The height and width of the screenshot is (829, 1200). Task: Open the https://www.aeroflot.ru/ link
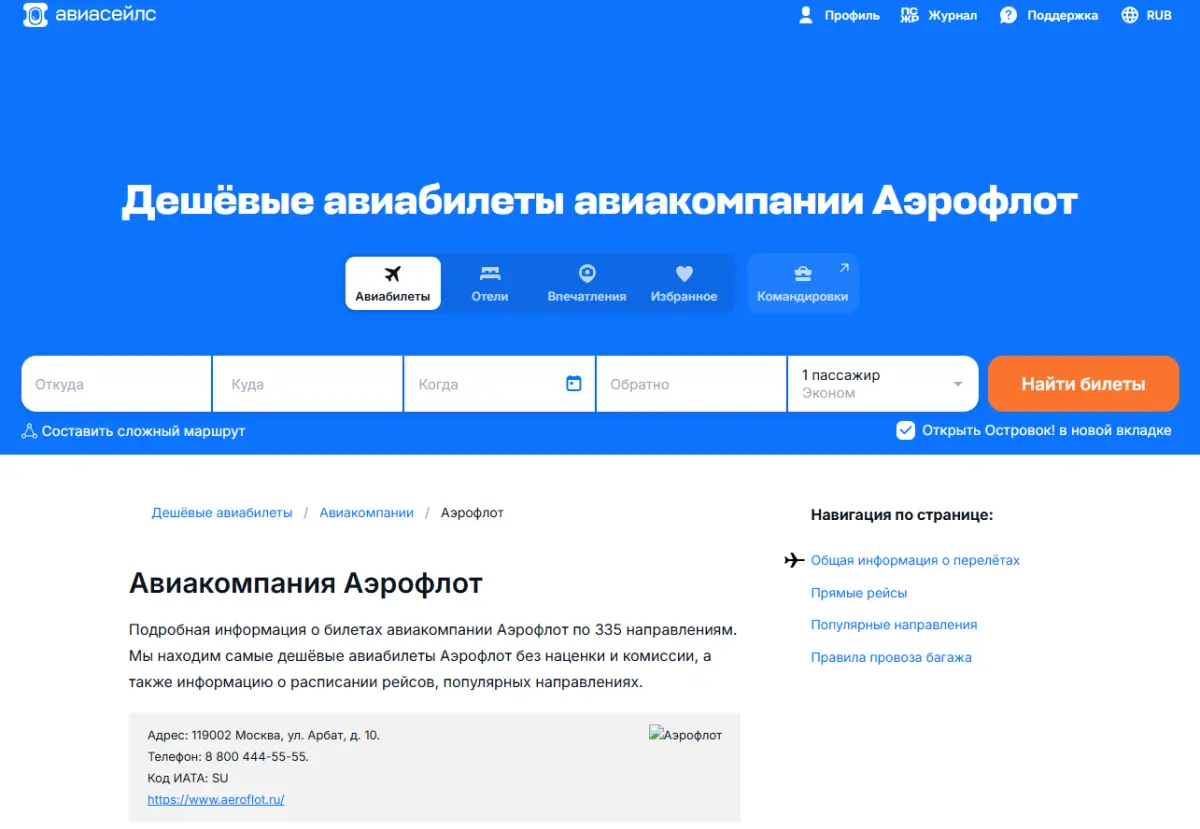click(216, 800)
